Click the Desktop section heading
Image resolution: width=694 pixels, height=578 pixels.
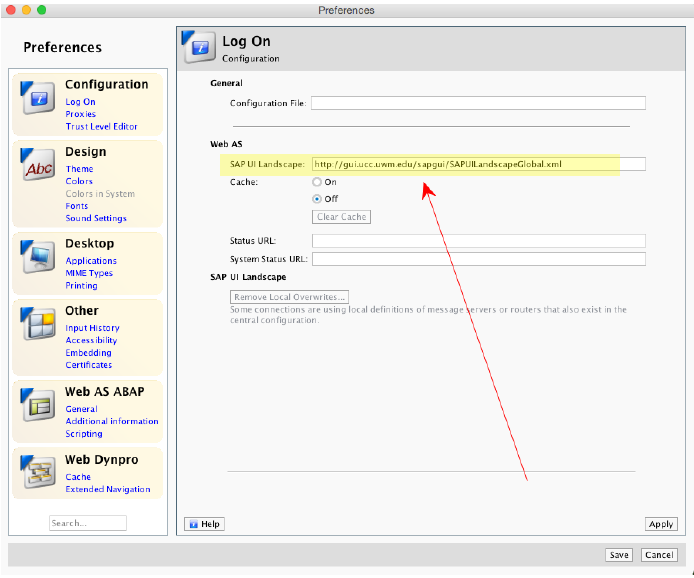coord(89,243)
